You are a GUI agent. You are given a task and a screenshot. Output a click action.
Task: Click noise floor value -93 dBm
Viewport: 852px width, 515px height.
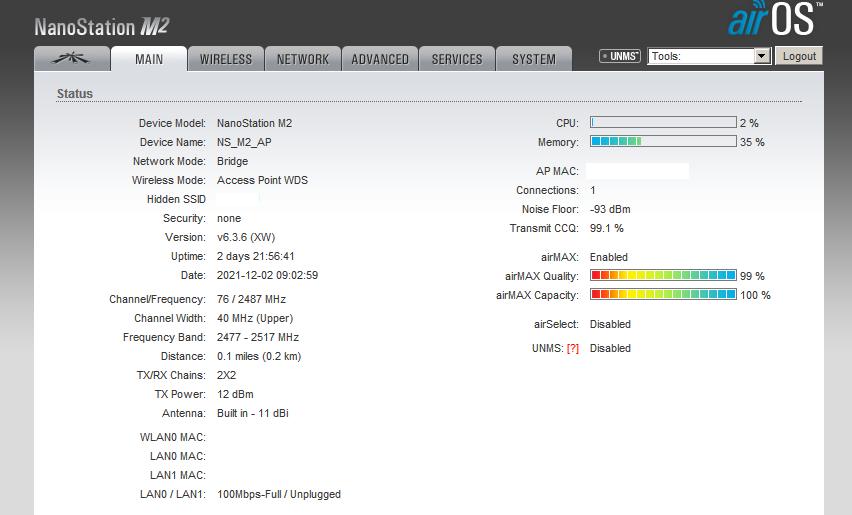point(610,209)
